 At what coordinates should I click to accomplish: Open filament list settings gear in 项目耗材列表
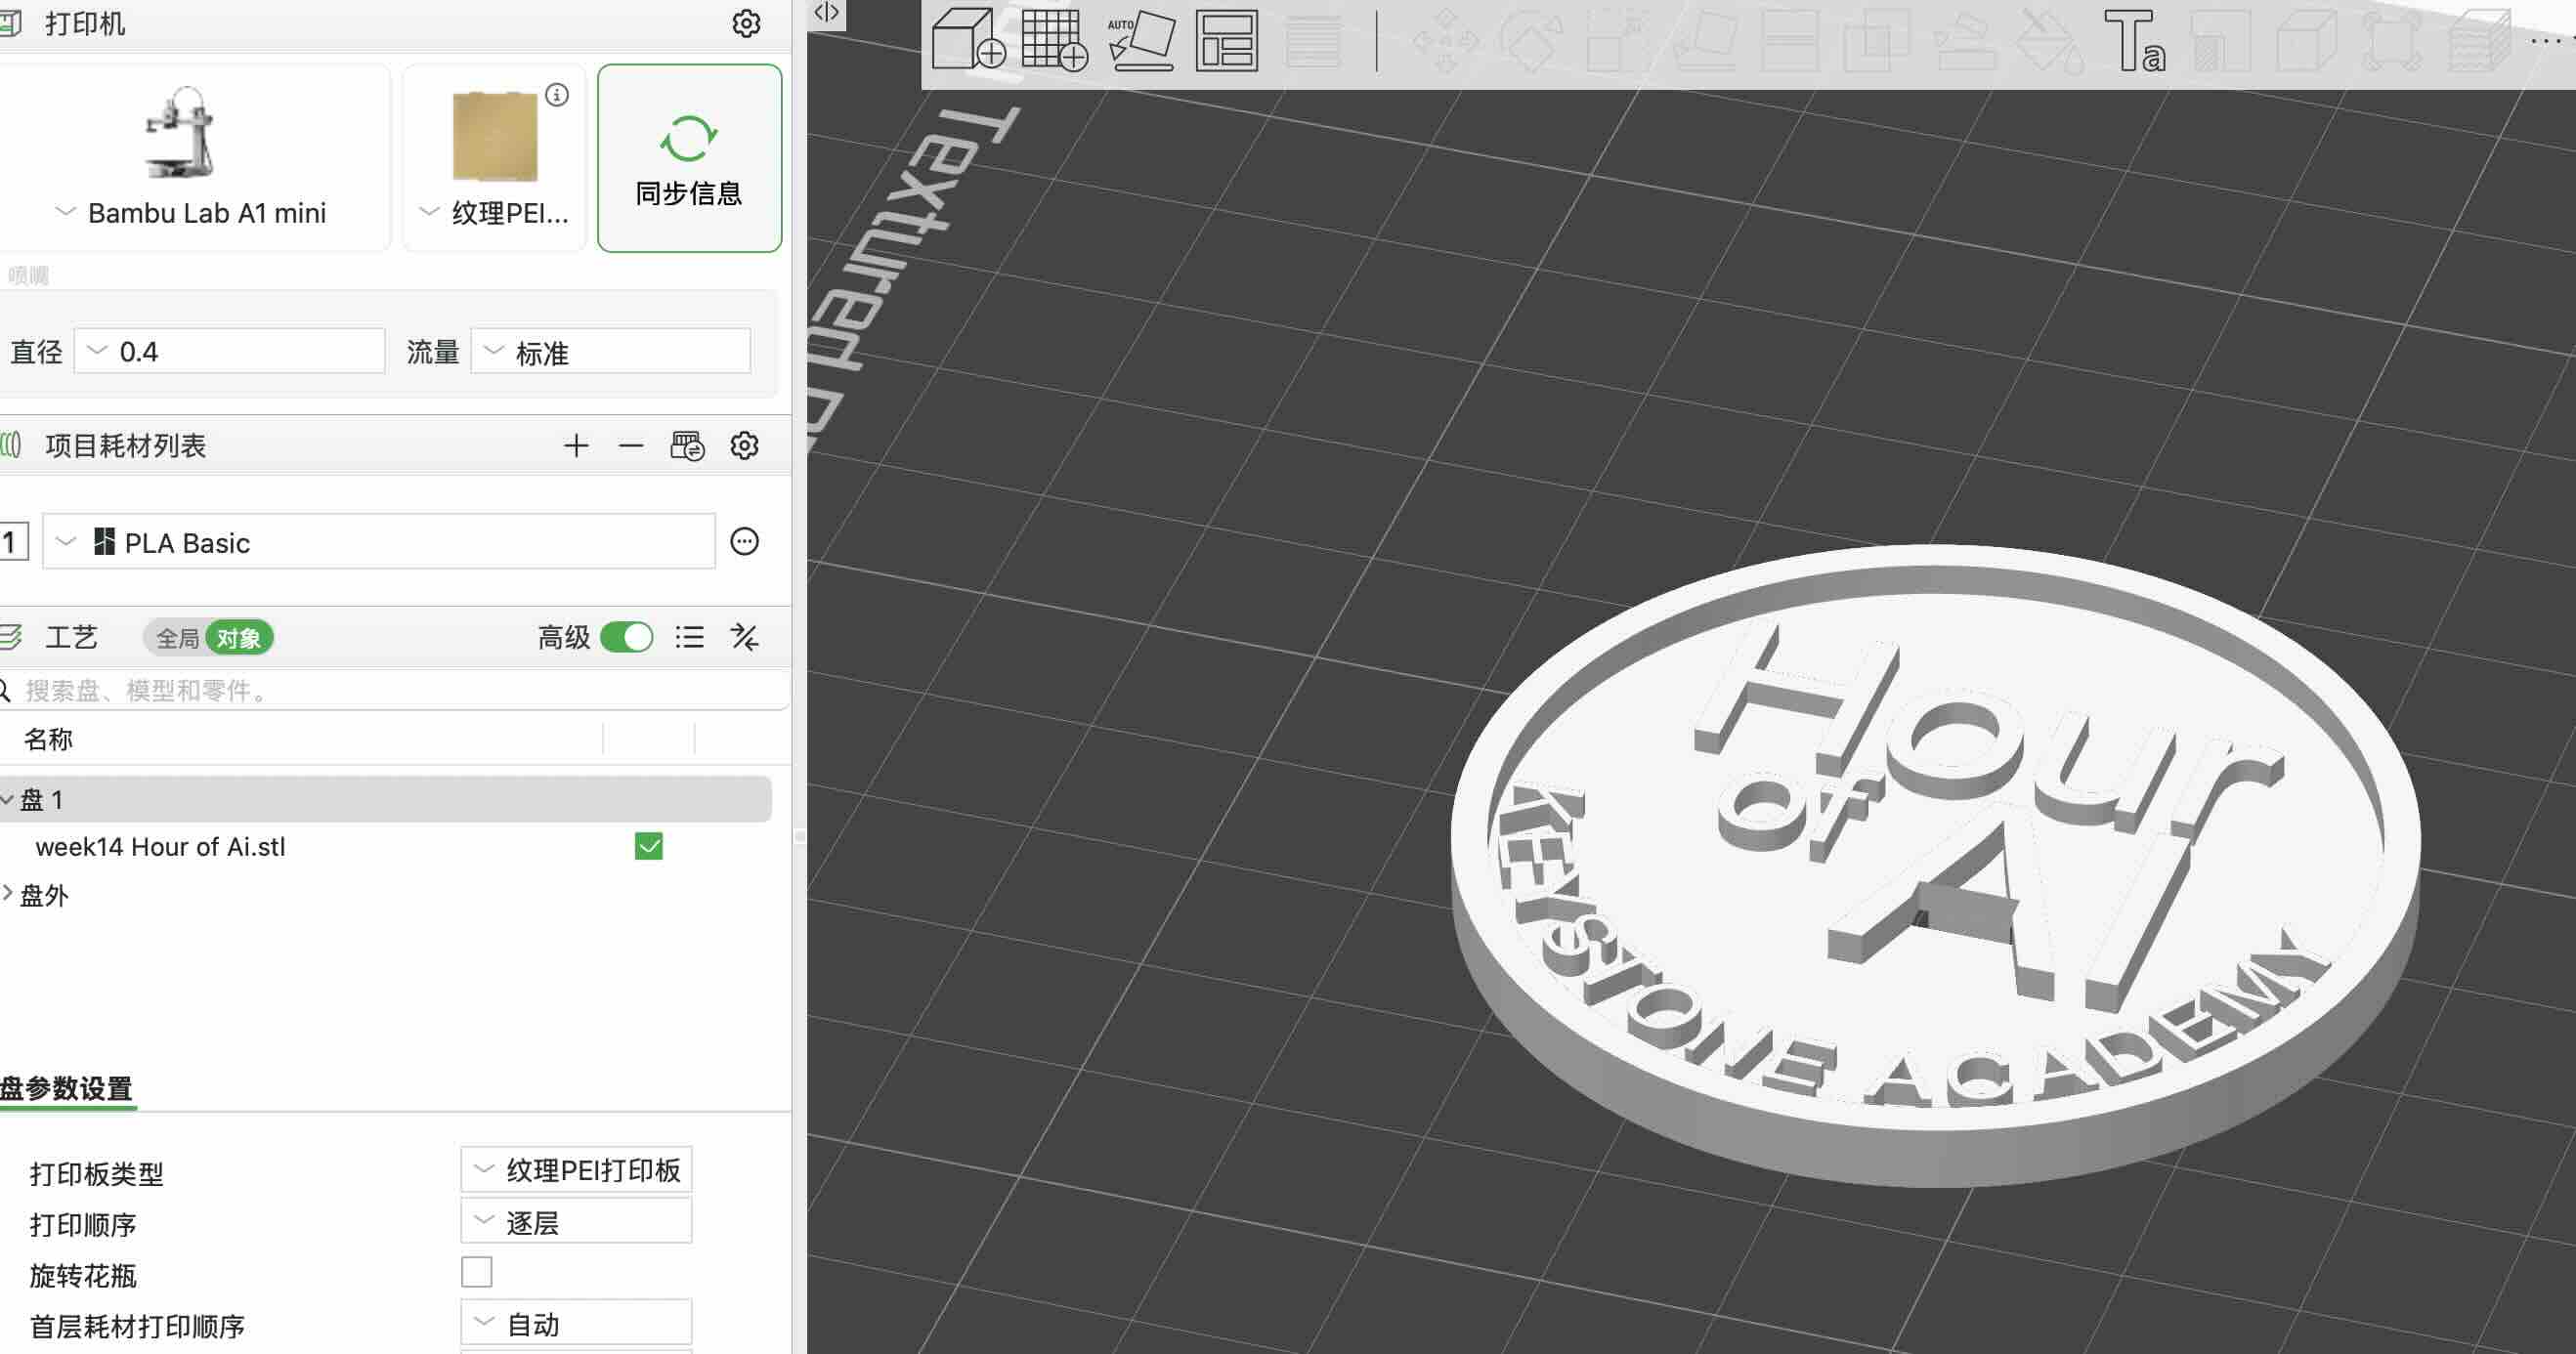pos(745,446)
